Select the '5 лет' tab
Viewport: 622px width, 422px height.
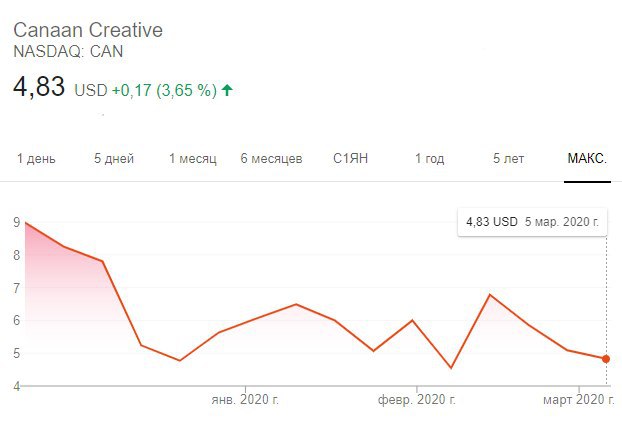point(509,160)
